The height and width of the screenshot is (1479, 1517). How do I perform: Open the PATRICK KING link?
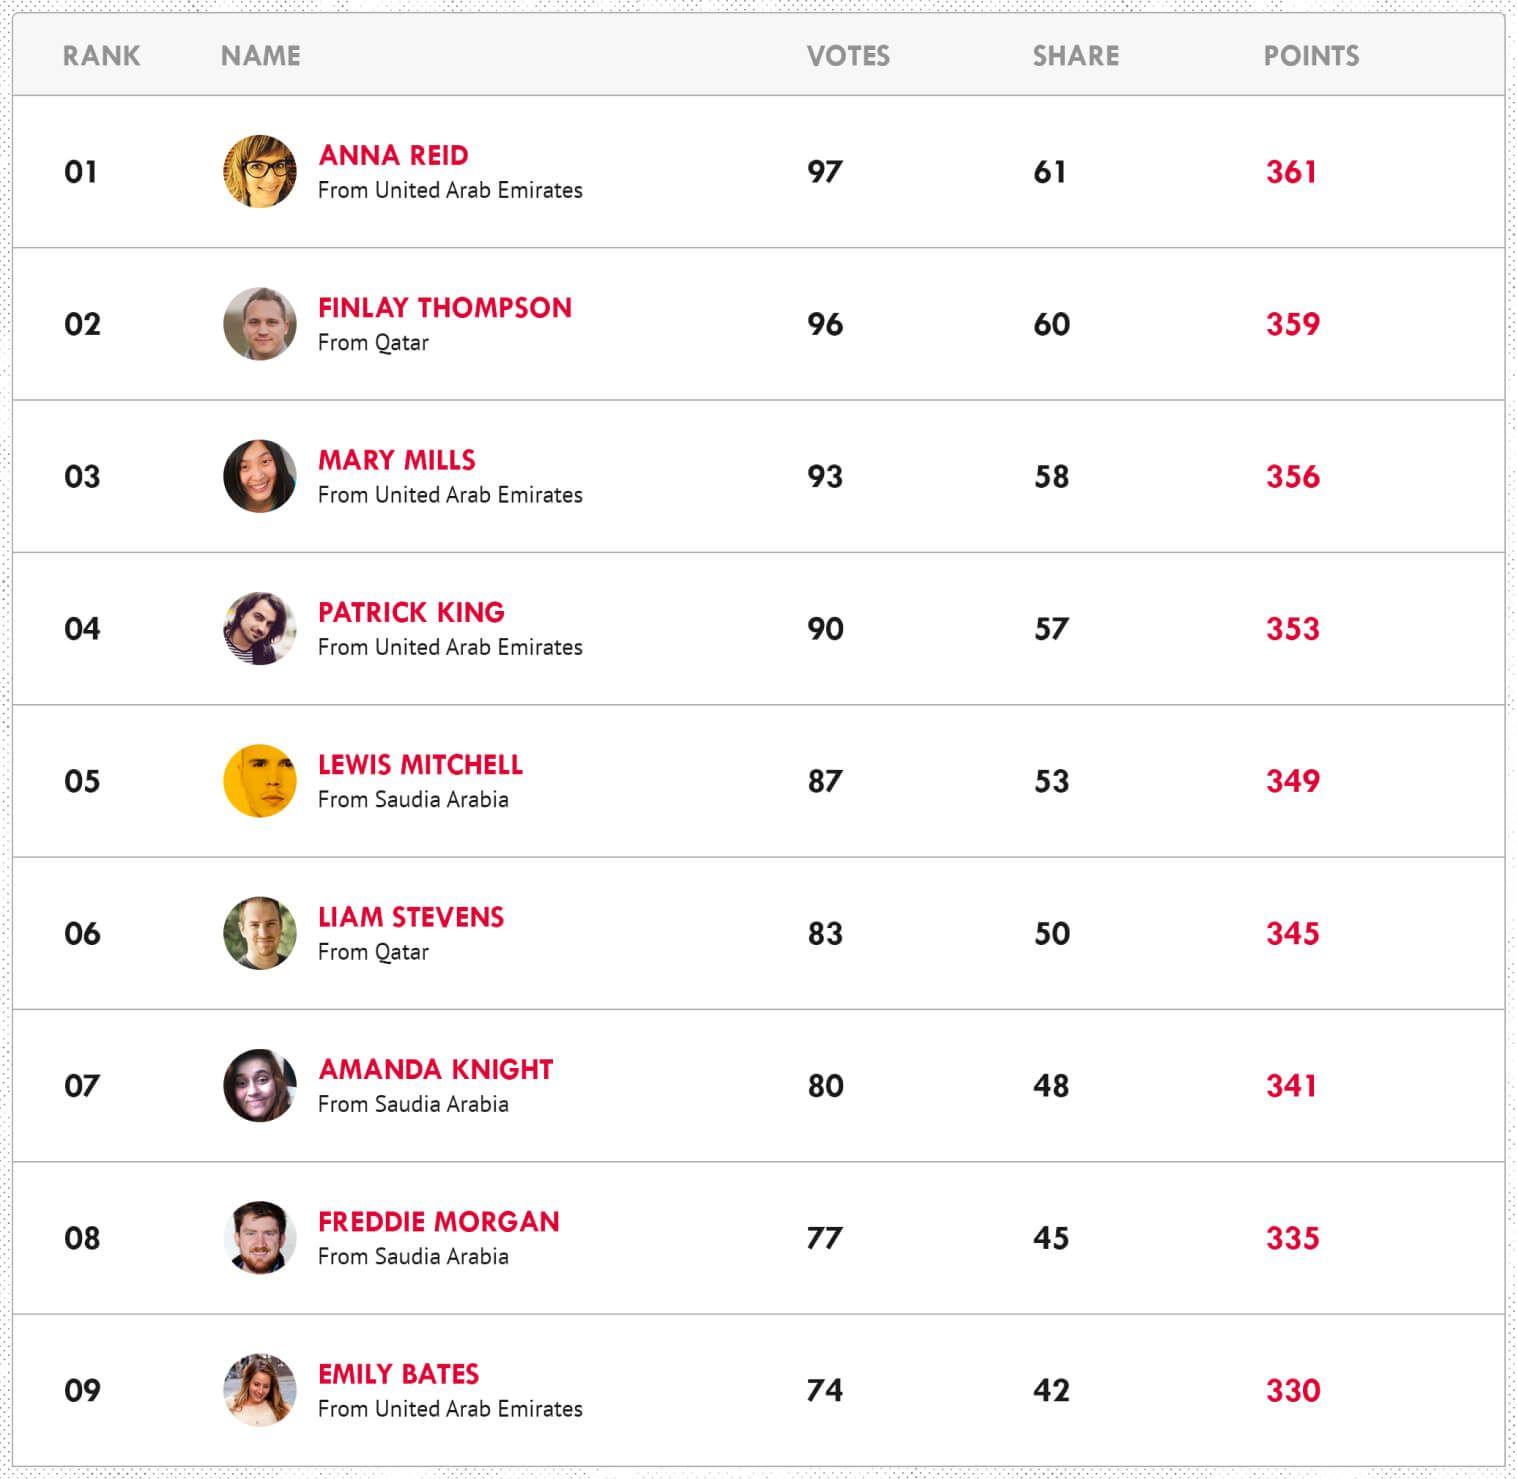pos(411,612)
